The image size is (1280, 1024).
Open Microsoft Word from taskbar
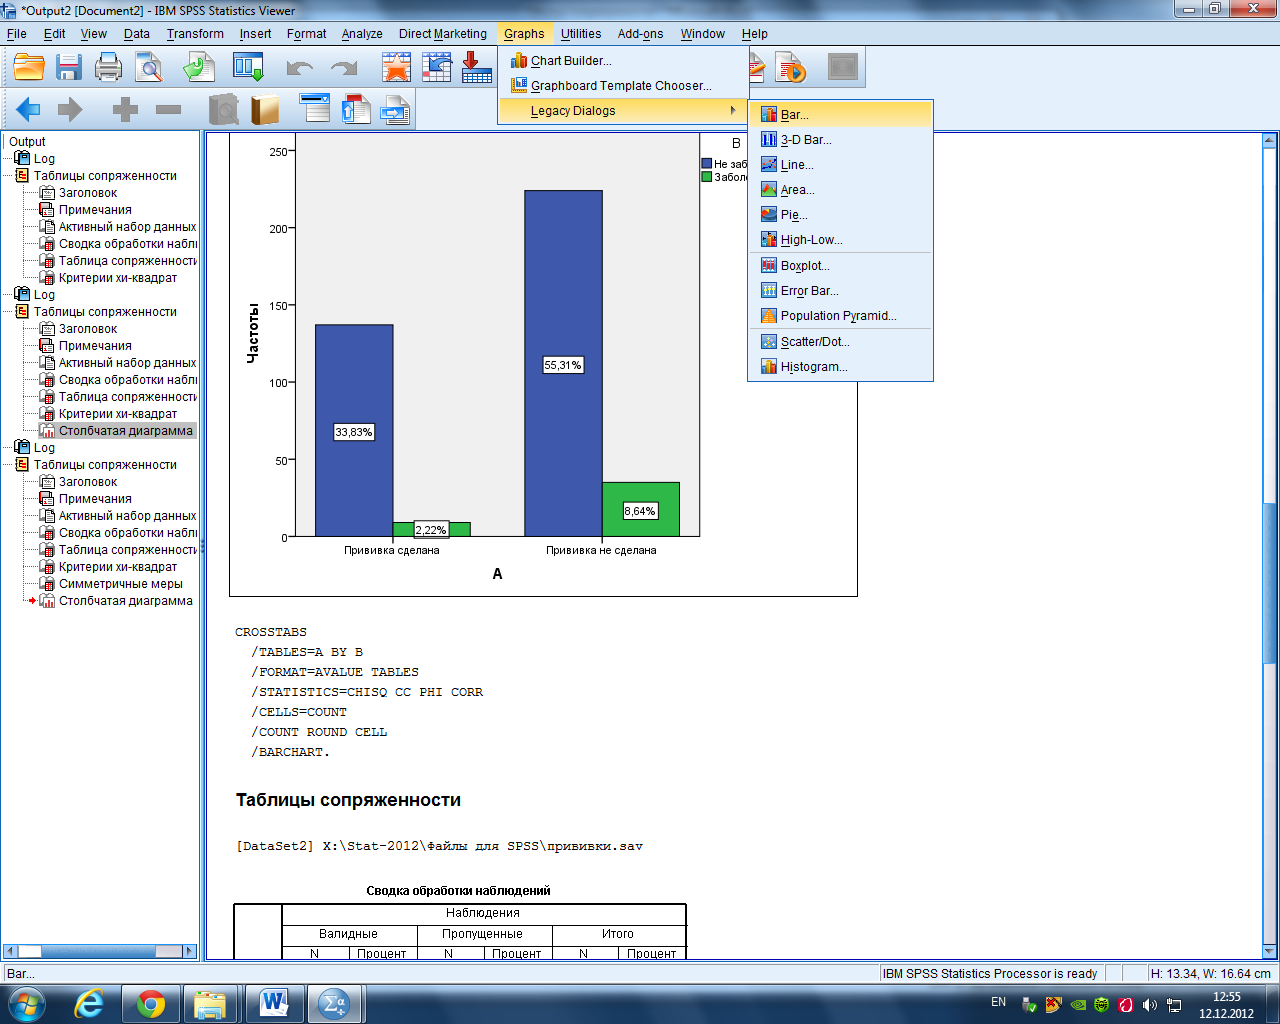[x=273, y=1004]
